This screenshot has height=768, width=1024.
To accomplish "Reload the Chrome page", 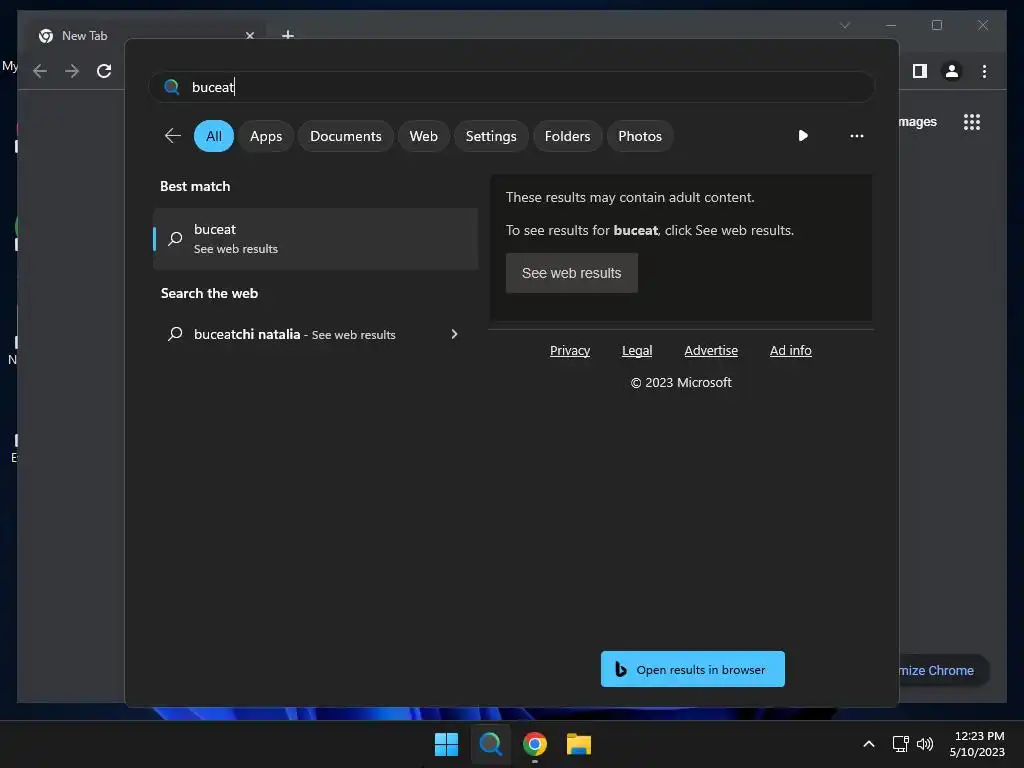I will [x=104, y=71].
